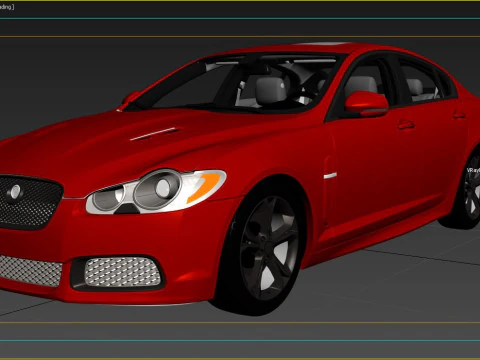Select the round grille badge emblem
The height and width of the screenshot is (360, 480).
(x=15, y=192)
